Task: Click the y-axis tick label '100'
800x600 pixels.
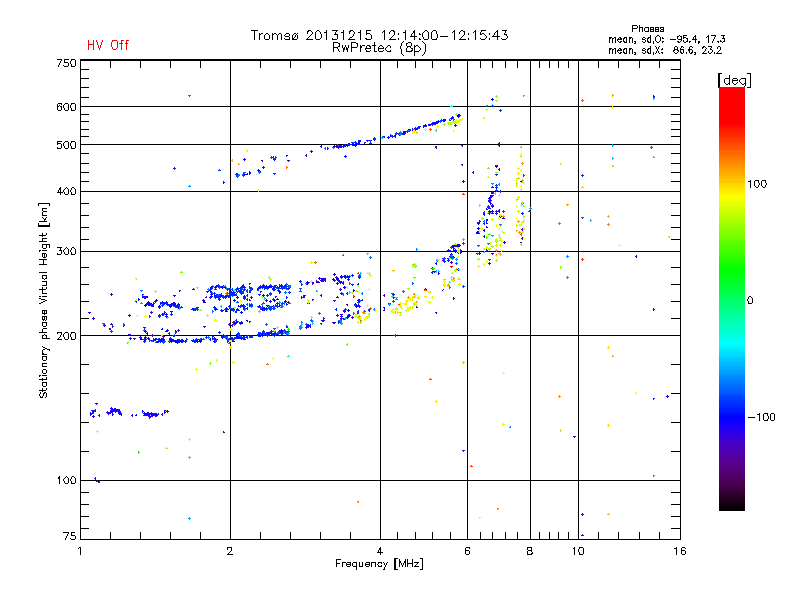Action: click(66, 480)
